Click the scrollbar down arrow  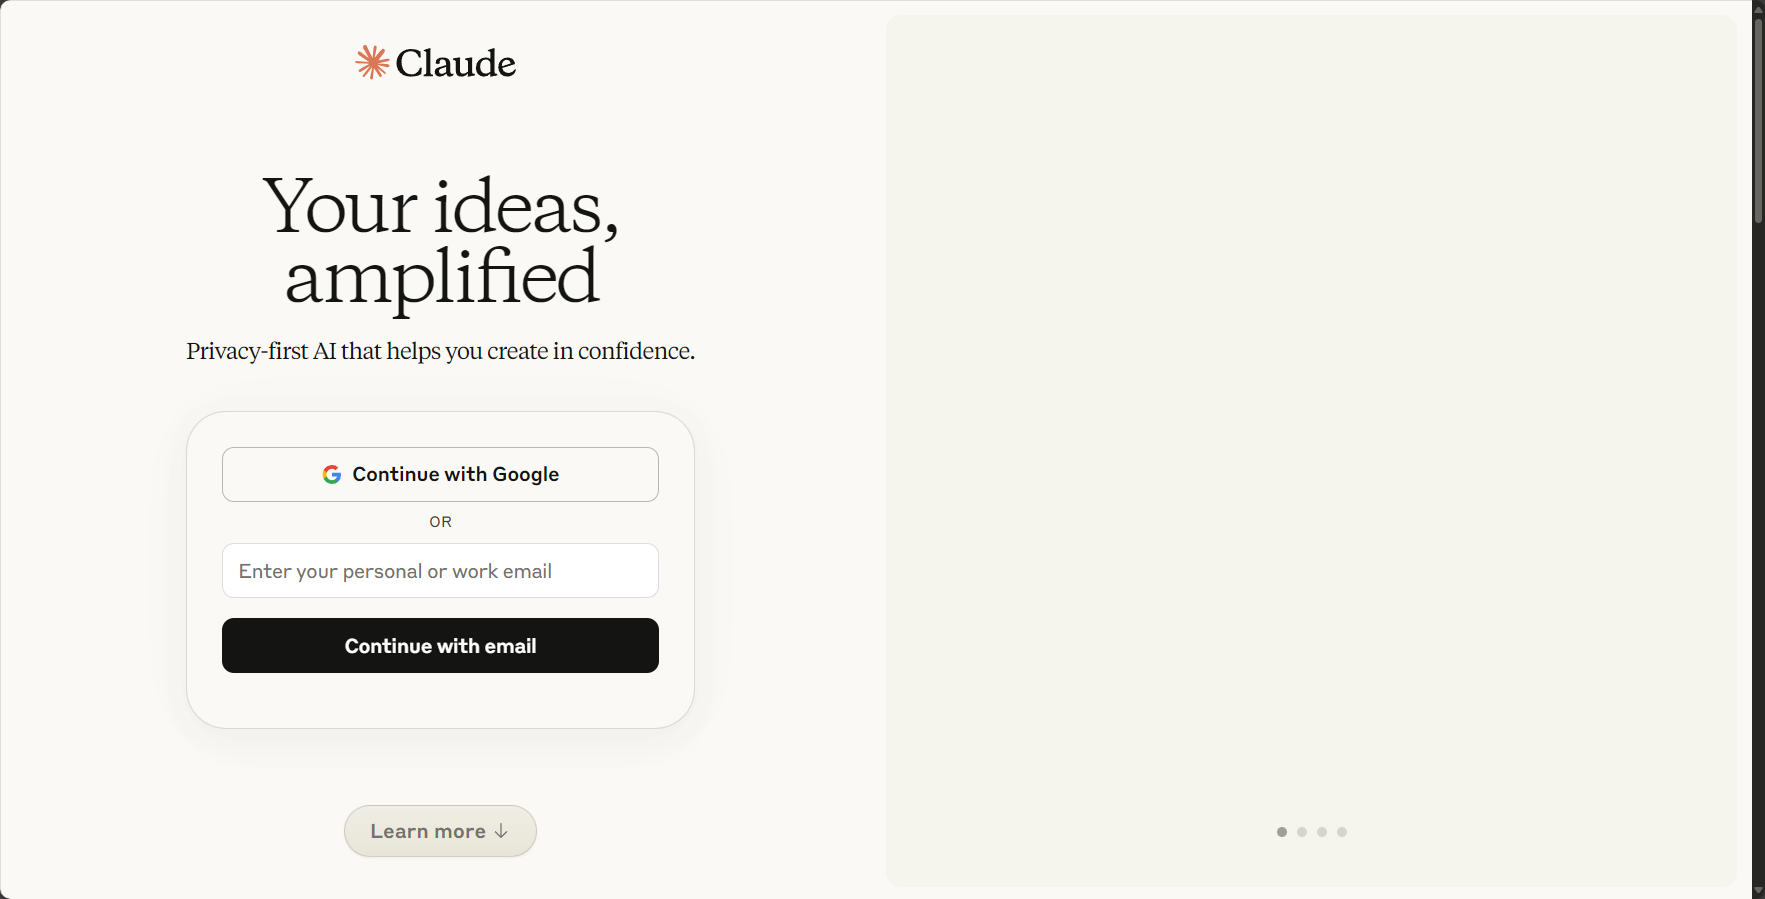click(x=1758, y=890)
